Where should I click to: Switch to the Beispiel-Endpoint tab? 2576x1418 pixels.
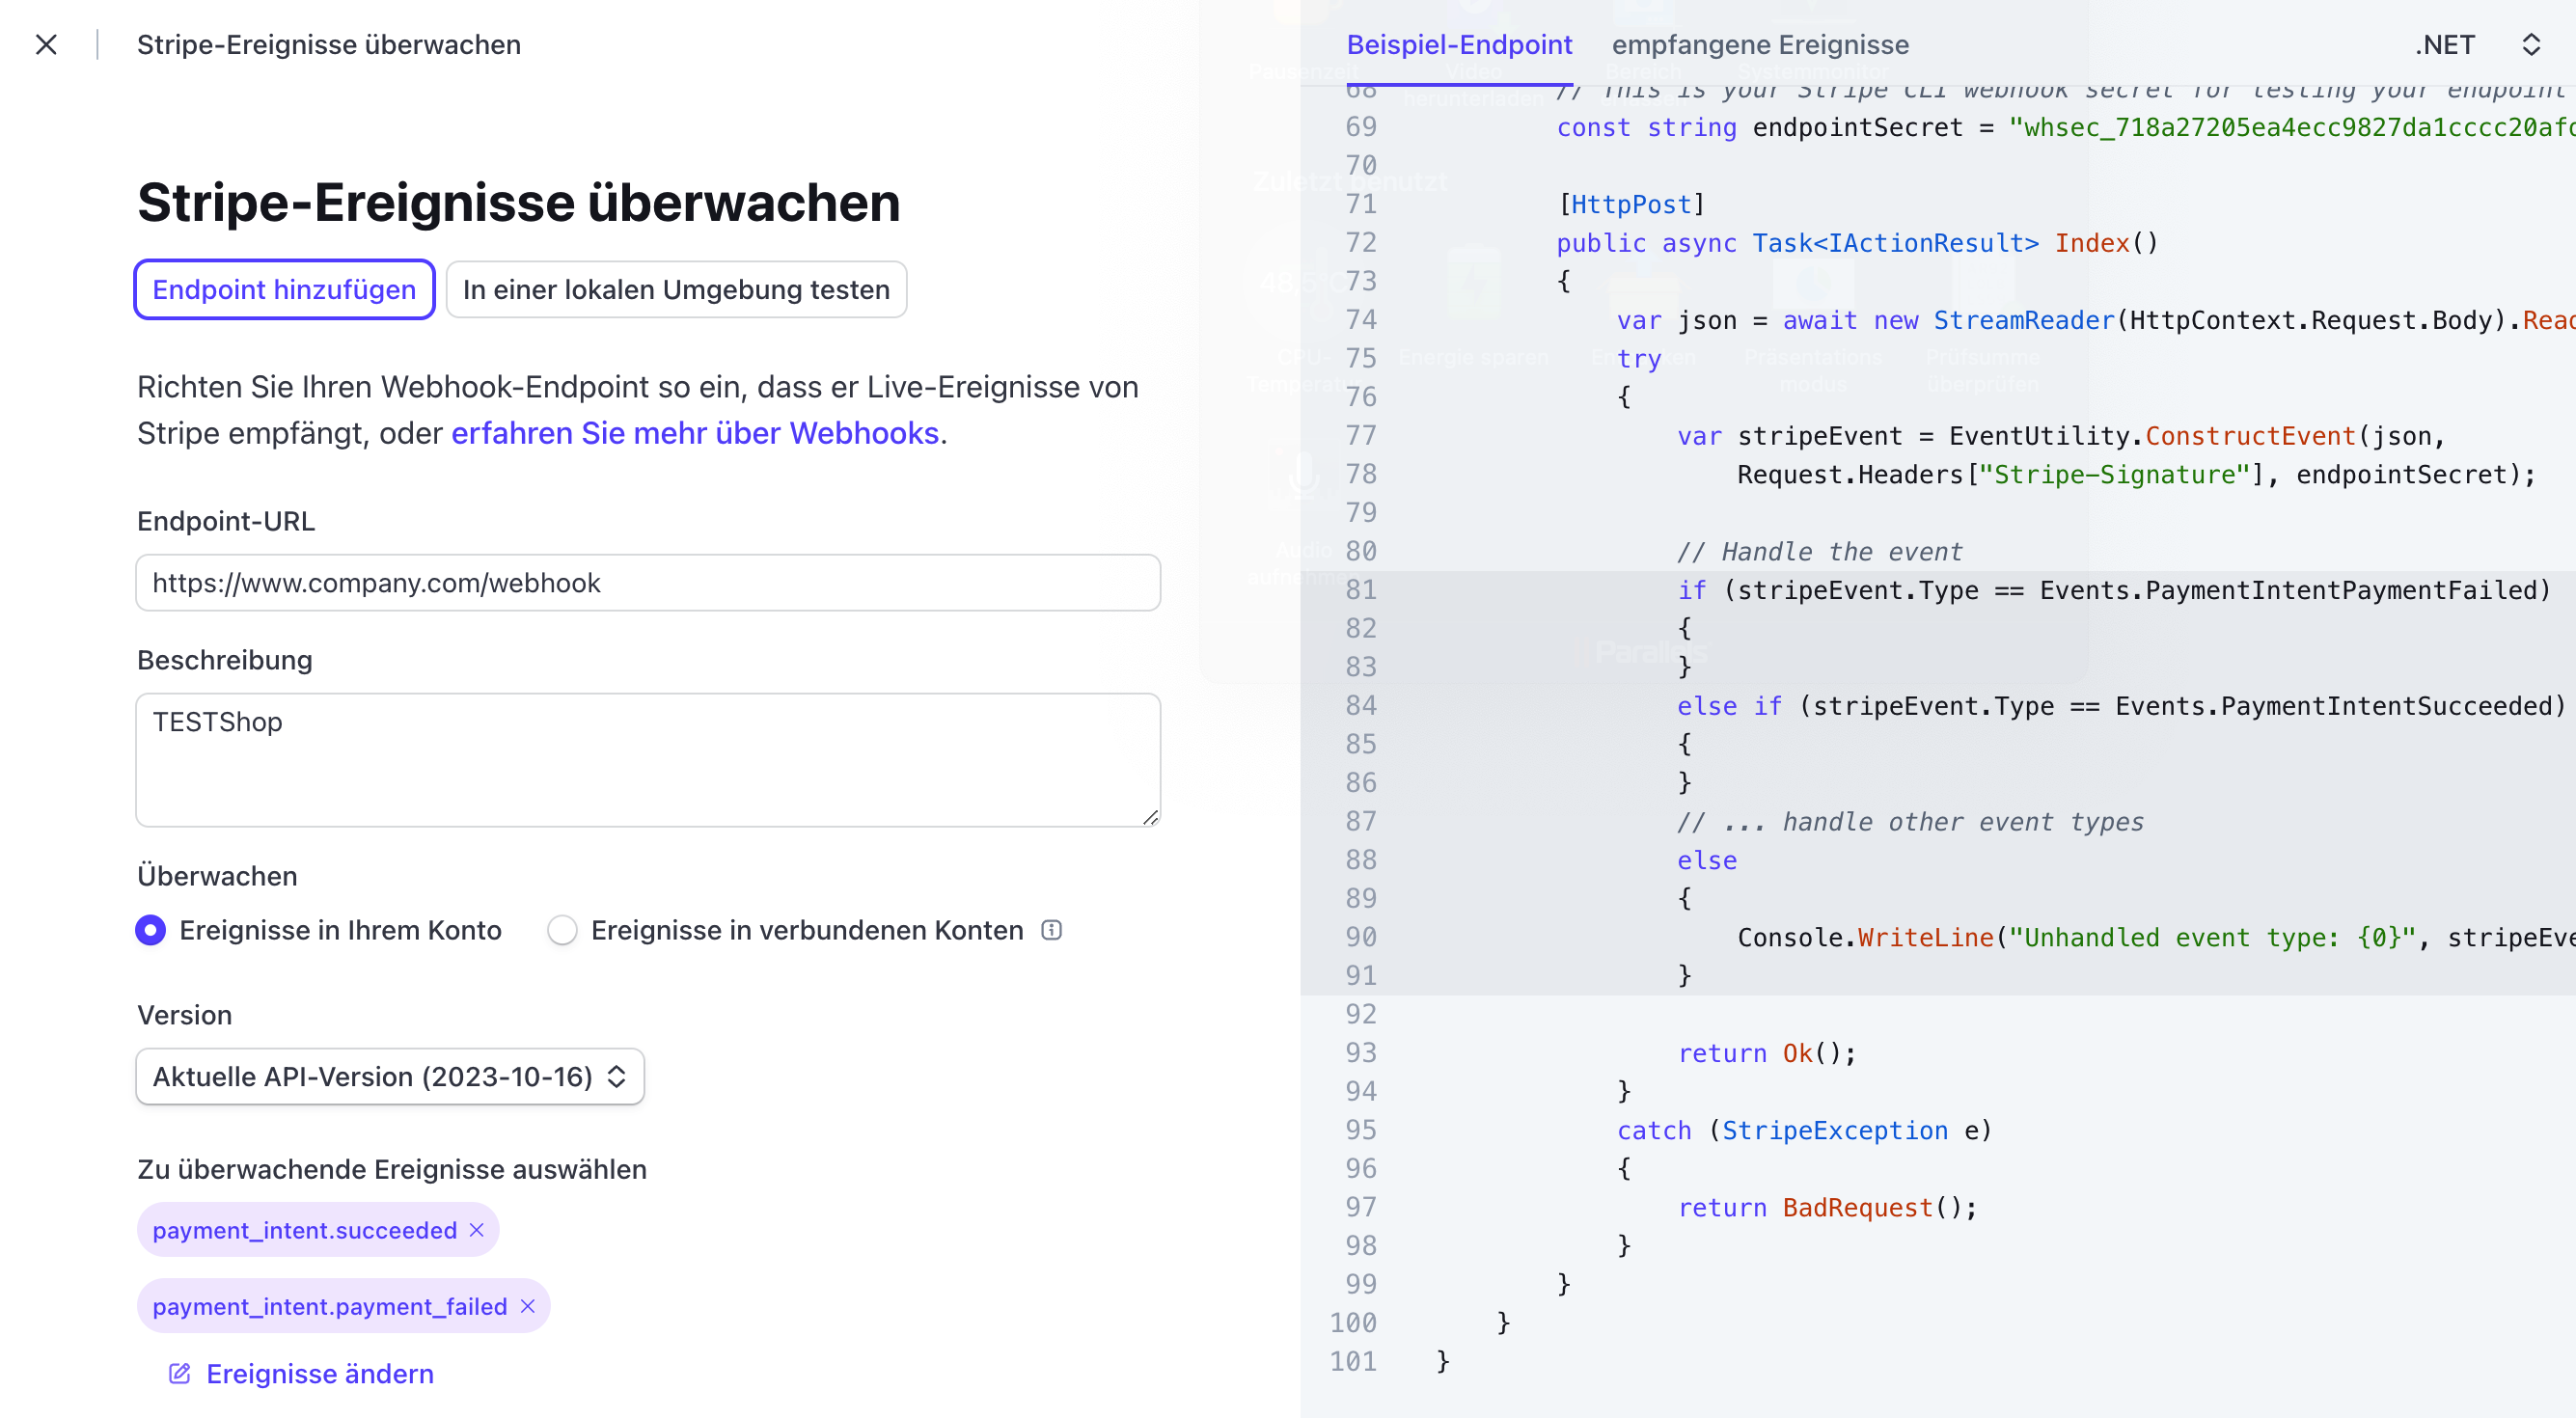tap(1459, 45)
